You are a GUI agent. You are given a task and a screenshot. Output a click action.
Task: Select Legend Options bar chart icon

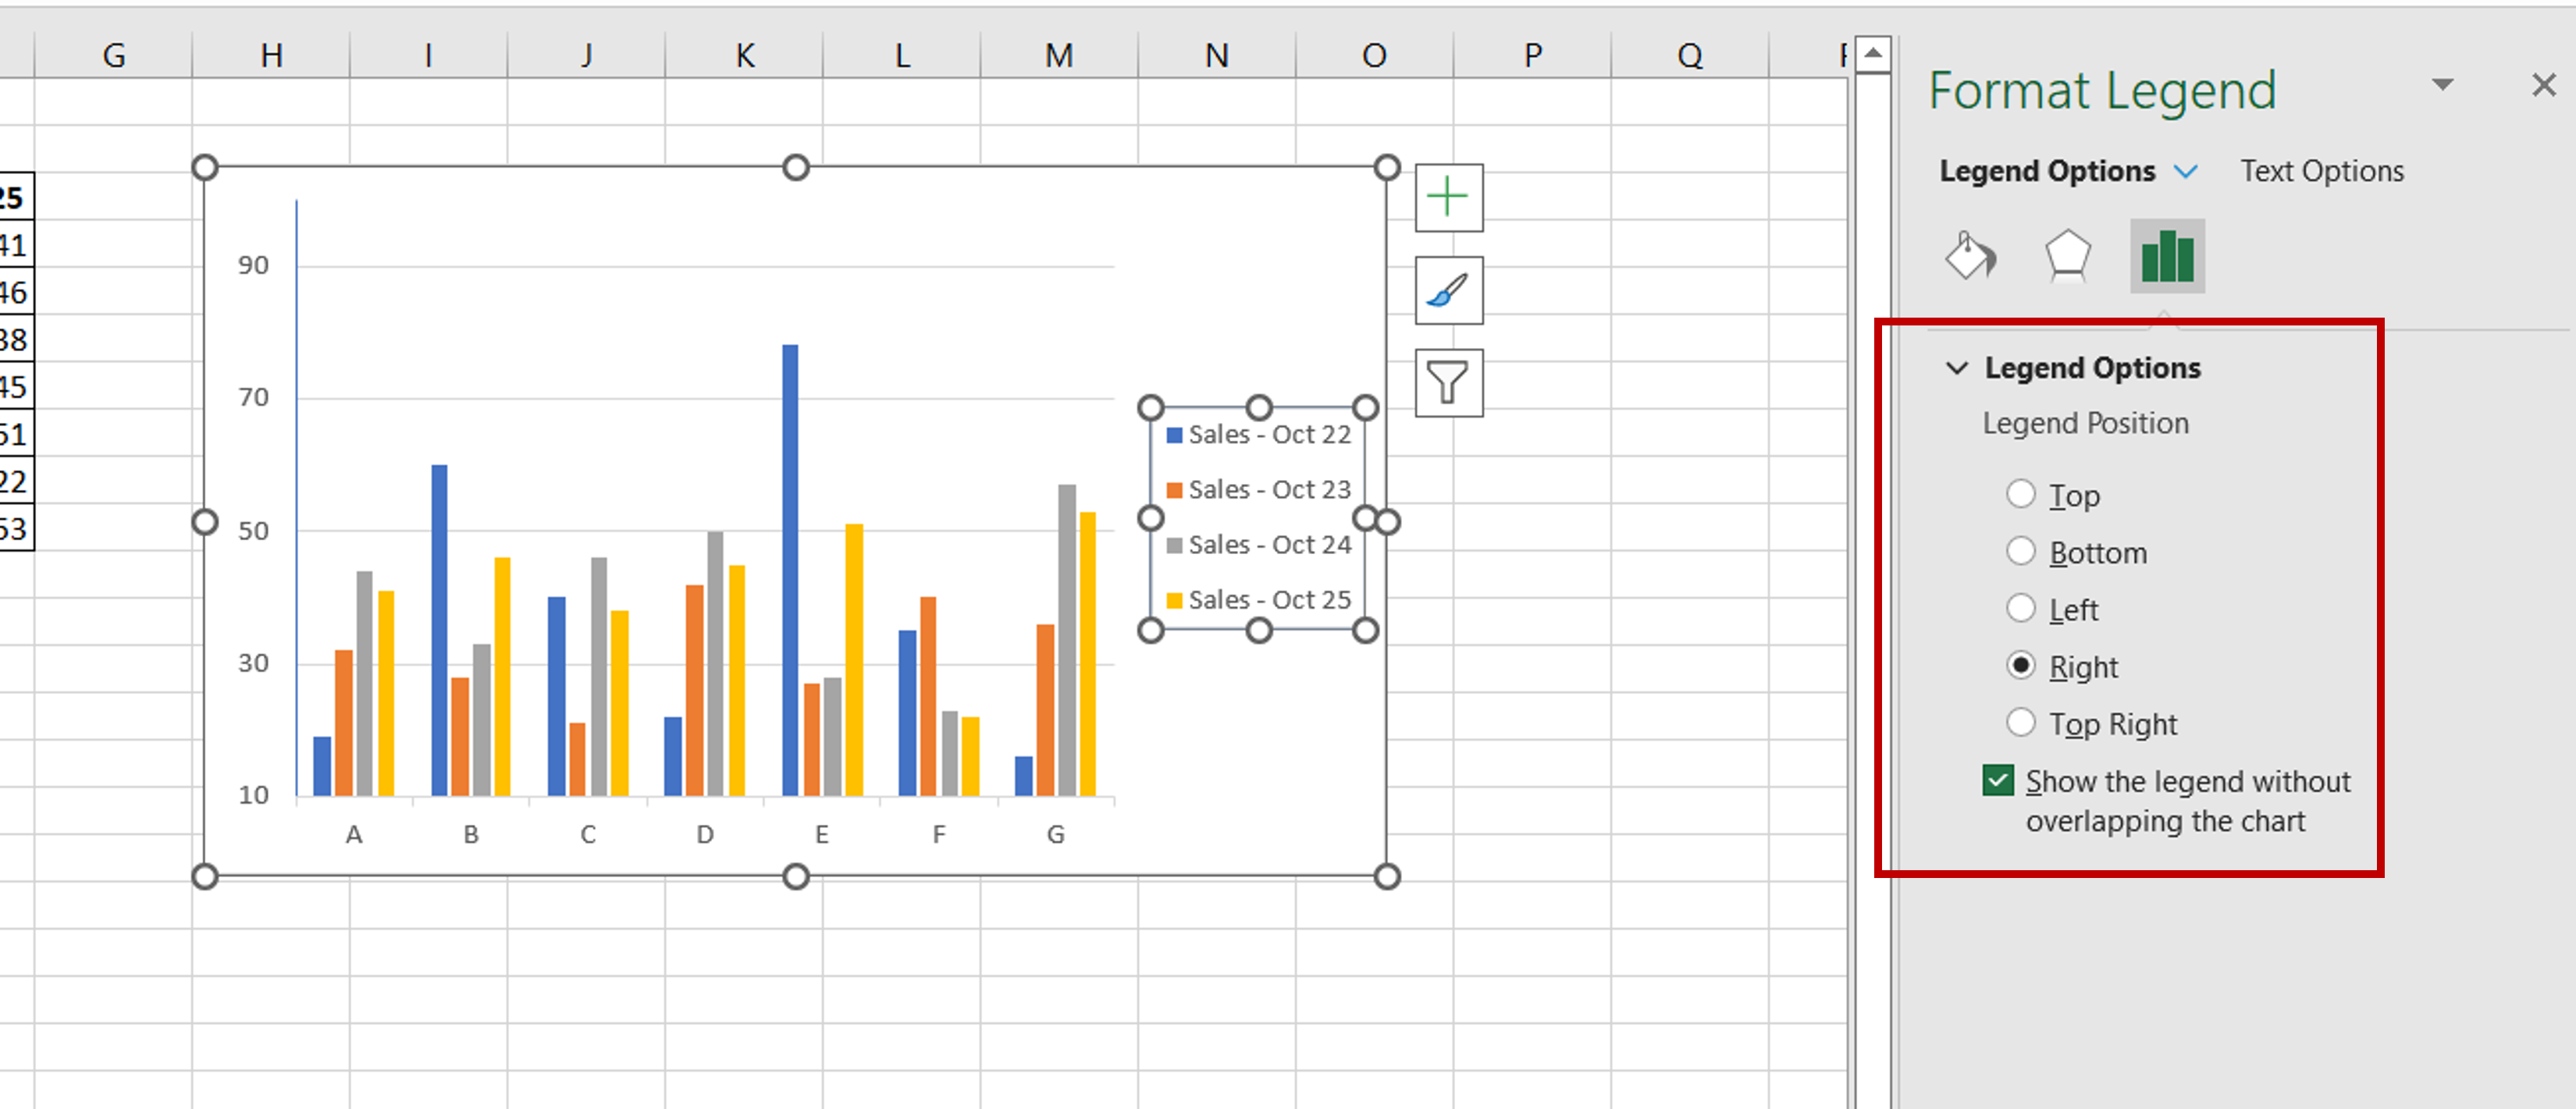pyautogui.click(x=2167, y=256)
